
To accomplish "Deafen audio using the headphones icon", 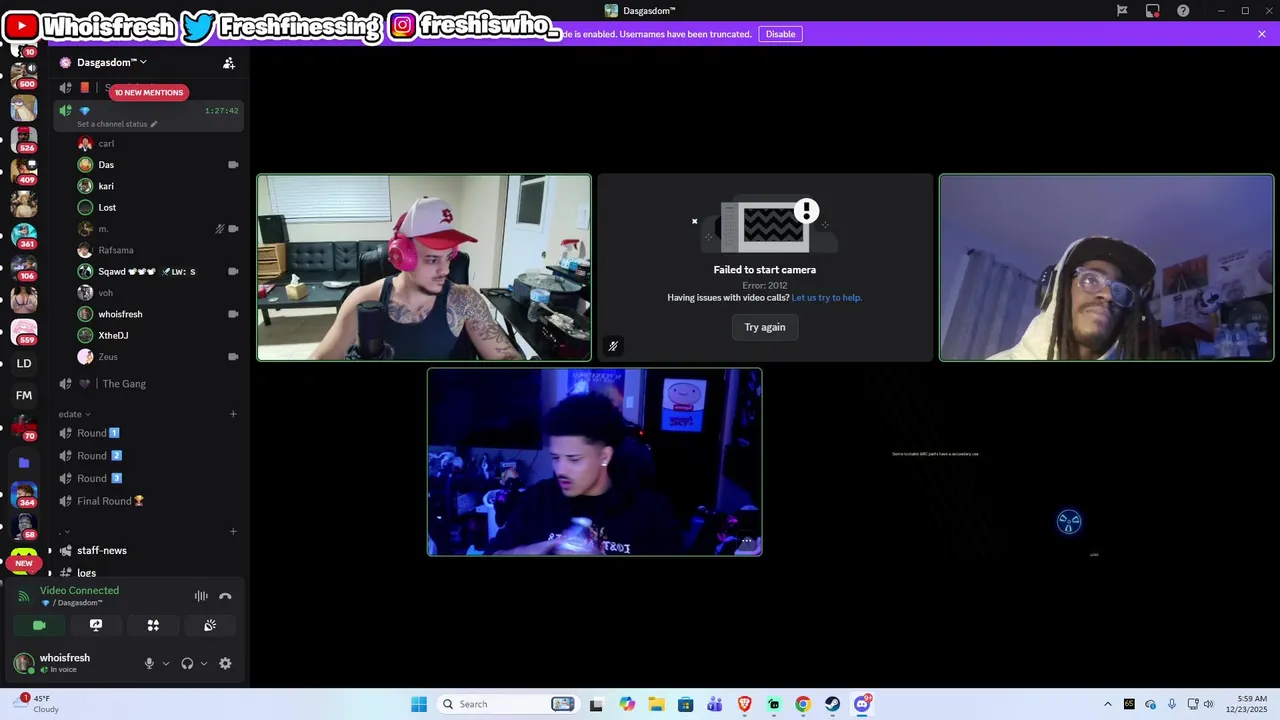I will pos(187,663).
